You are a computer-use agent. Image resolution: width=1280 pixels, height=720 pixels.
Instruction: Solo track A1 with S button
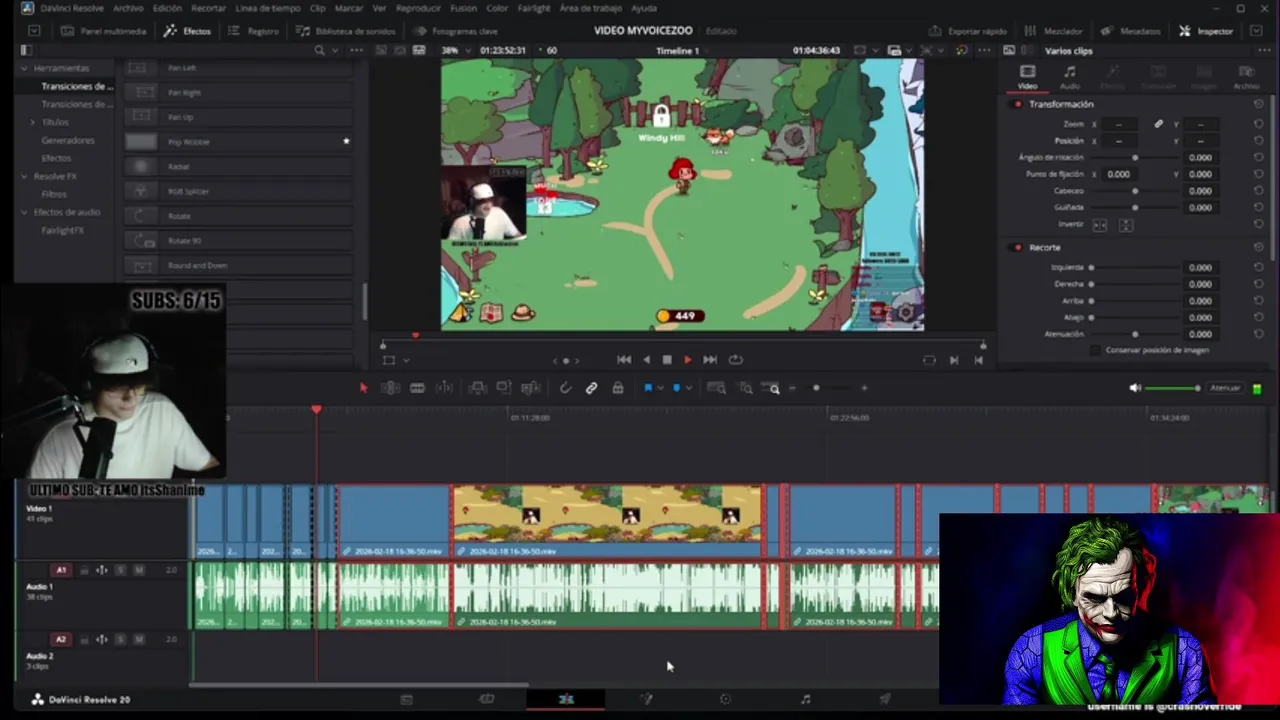(x=120, y=570)
